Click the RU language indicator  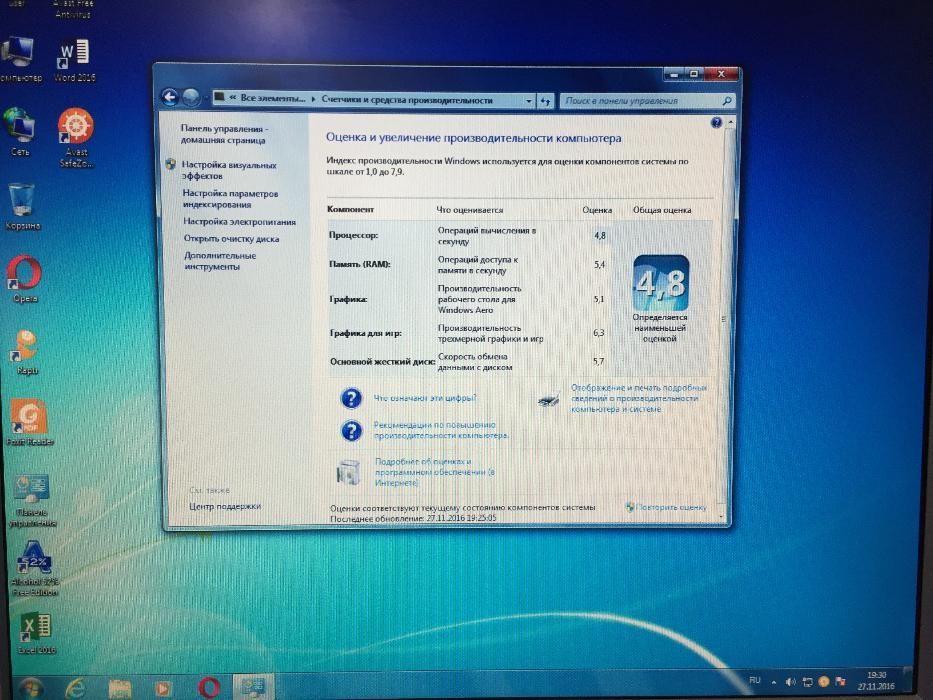tap(754, 680)
